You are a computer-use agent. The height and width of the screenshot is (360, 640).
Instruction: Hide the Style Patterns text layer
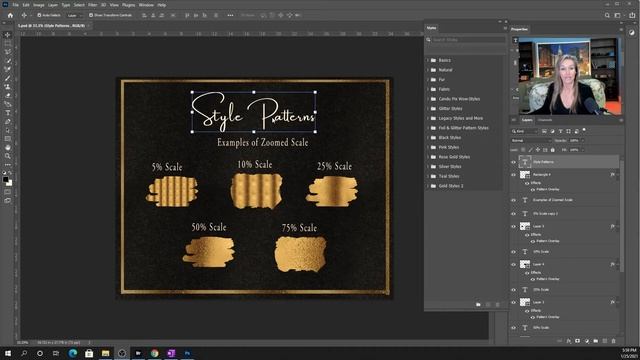click(x=513, y=162)
